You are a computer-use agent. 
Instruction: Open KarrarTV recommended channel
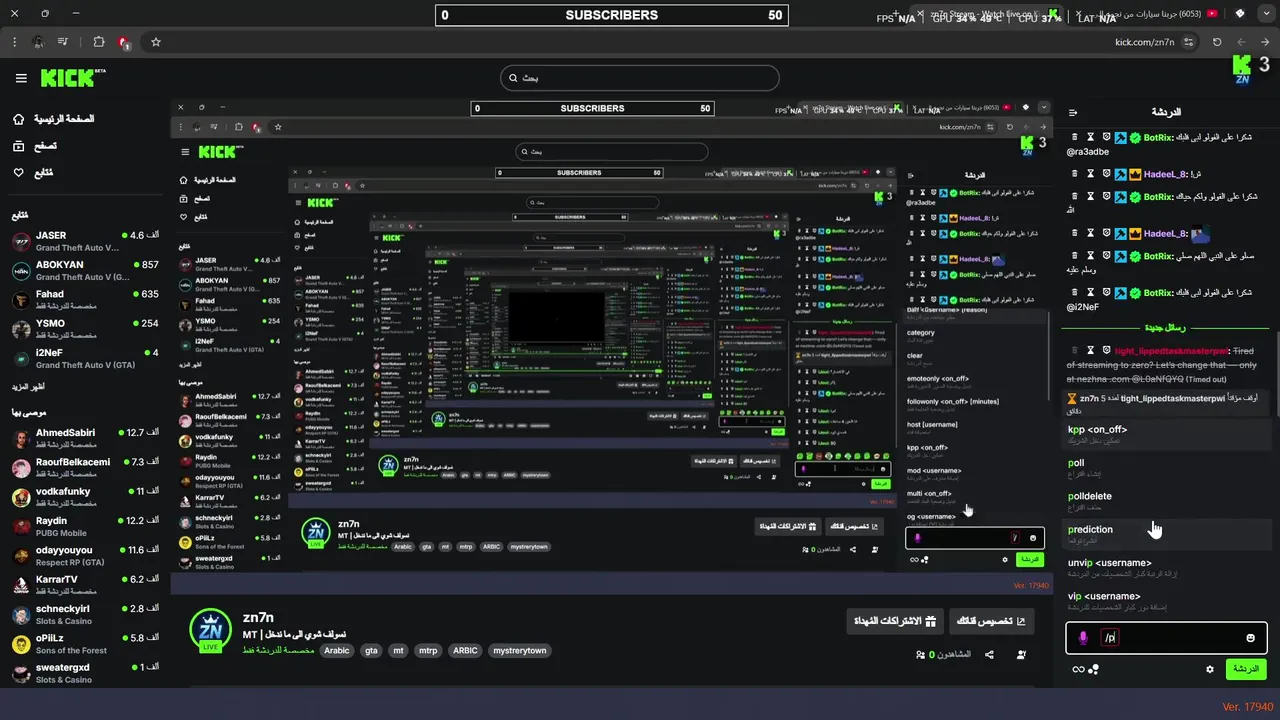(x=85, y=584)
